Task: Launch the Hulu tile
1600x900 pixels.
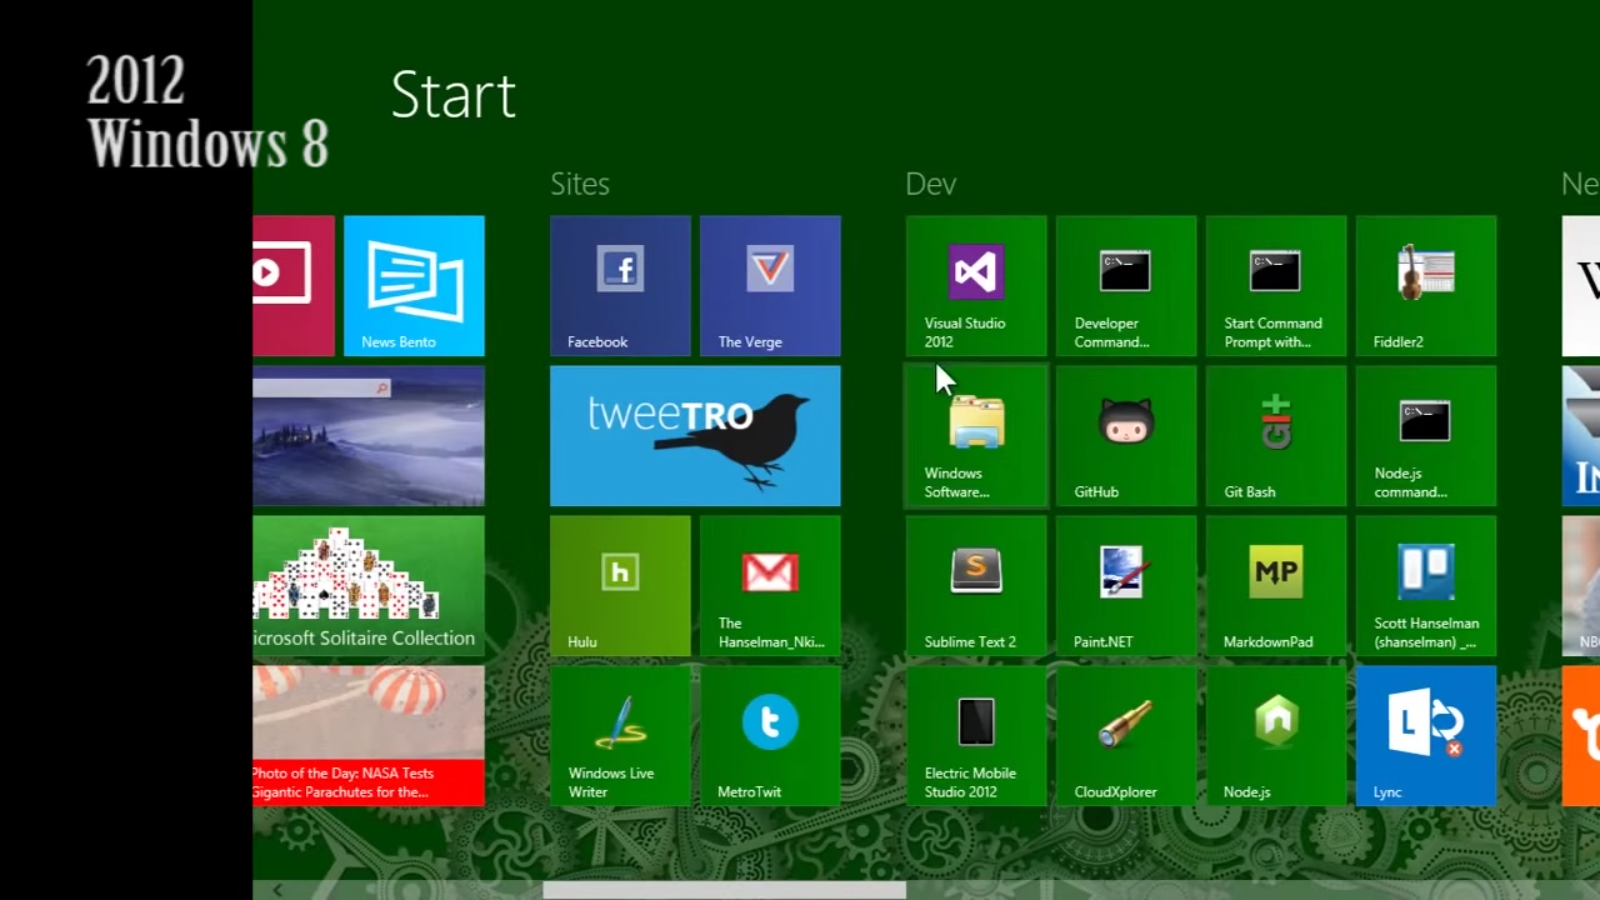Action: pos(620,586)
